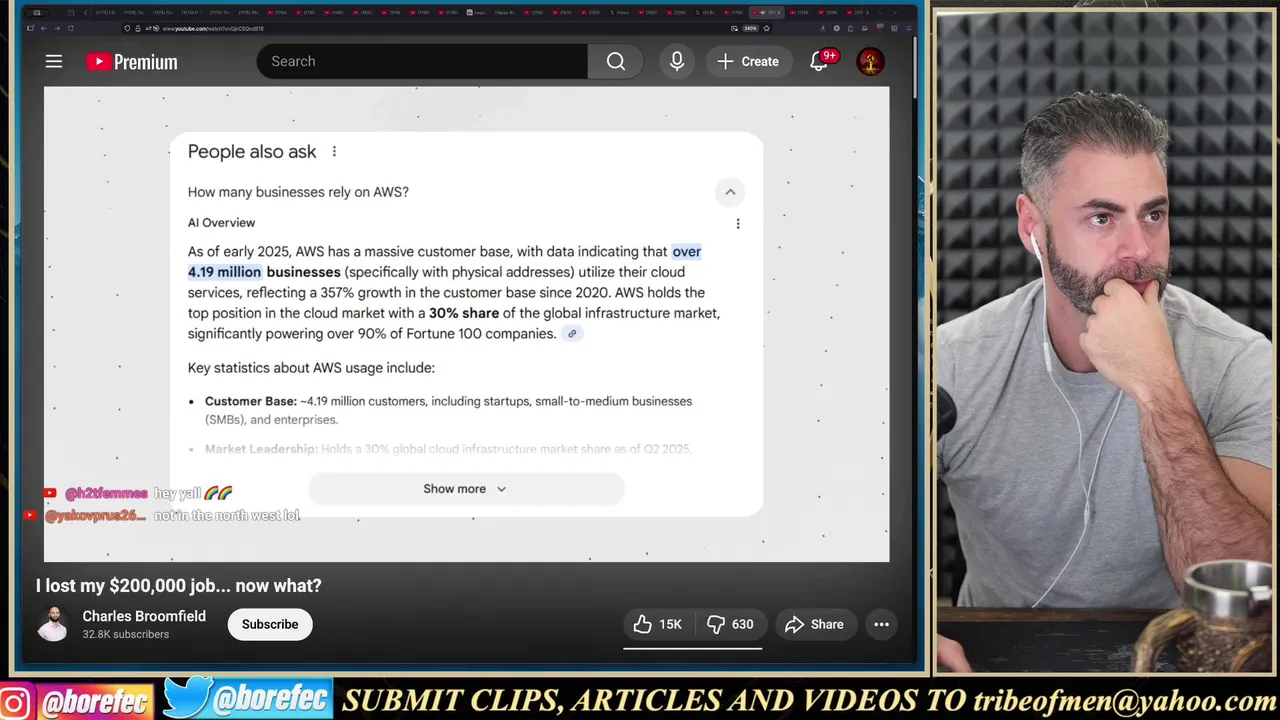Mute the playing tab via speaker icon
Viewport: 1280px width, 720px height.
pyautogui.click(x=763, y=12)
